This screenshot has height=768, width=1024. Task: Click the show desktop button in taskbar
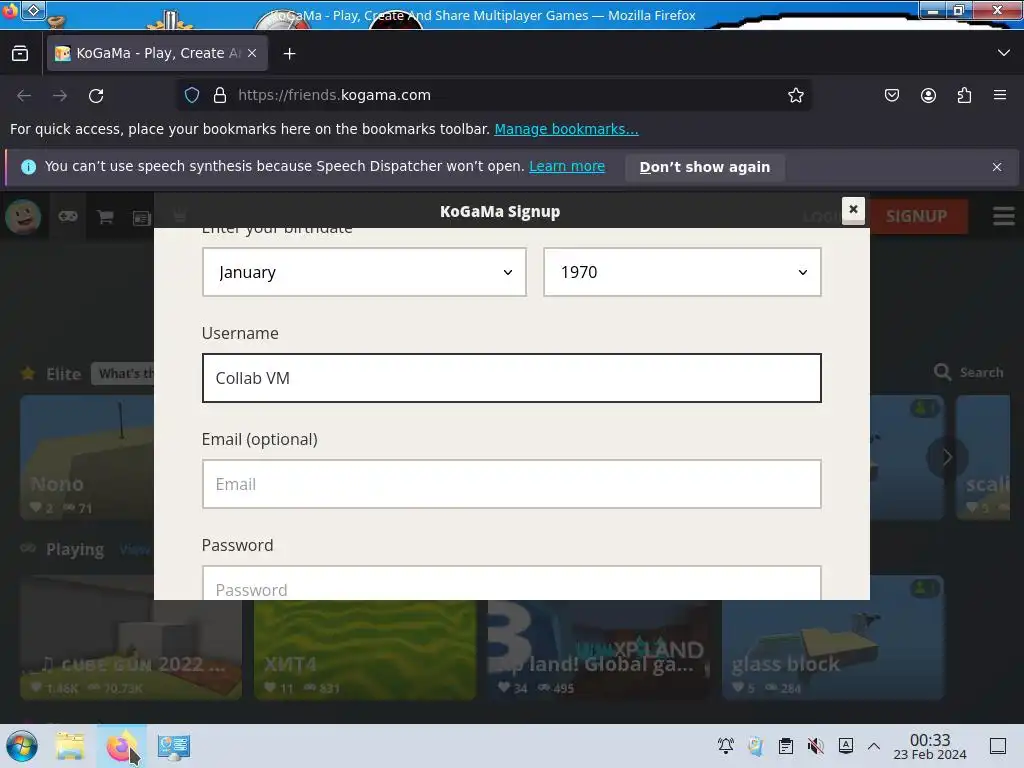(x=998, y=746)
